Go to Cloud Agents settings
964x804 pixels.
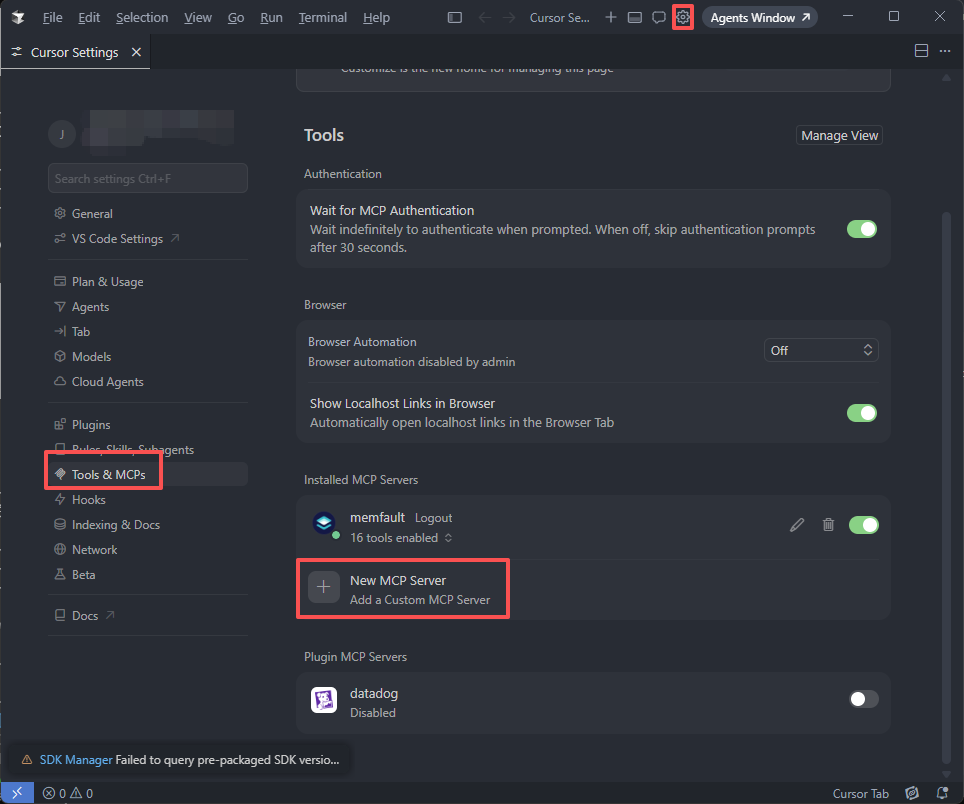(148, 382)
